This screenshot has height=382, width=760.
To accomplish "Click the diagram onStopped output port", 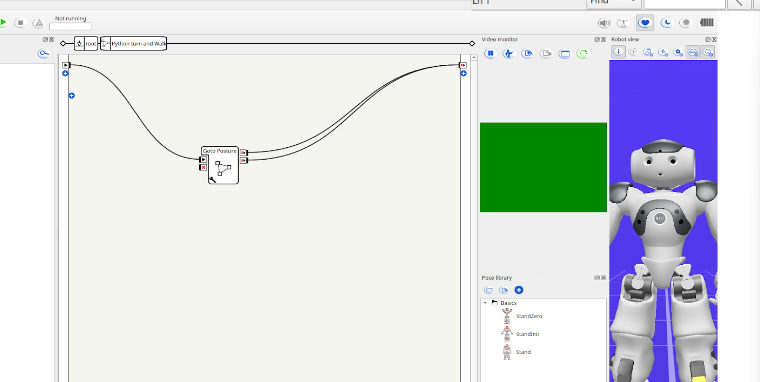I will click(463, 65).
